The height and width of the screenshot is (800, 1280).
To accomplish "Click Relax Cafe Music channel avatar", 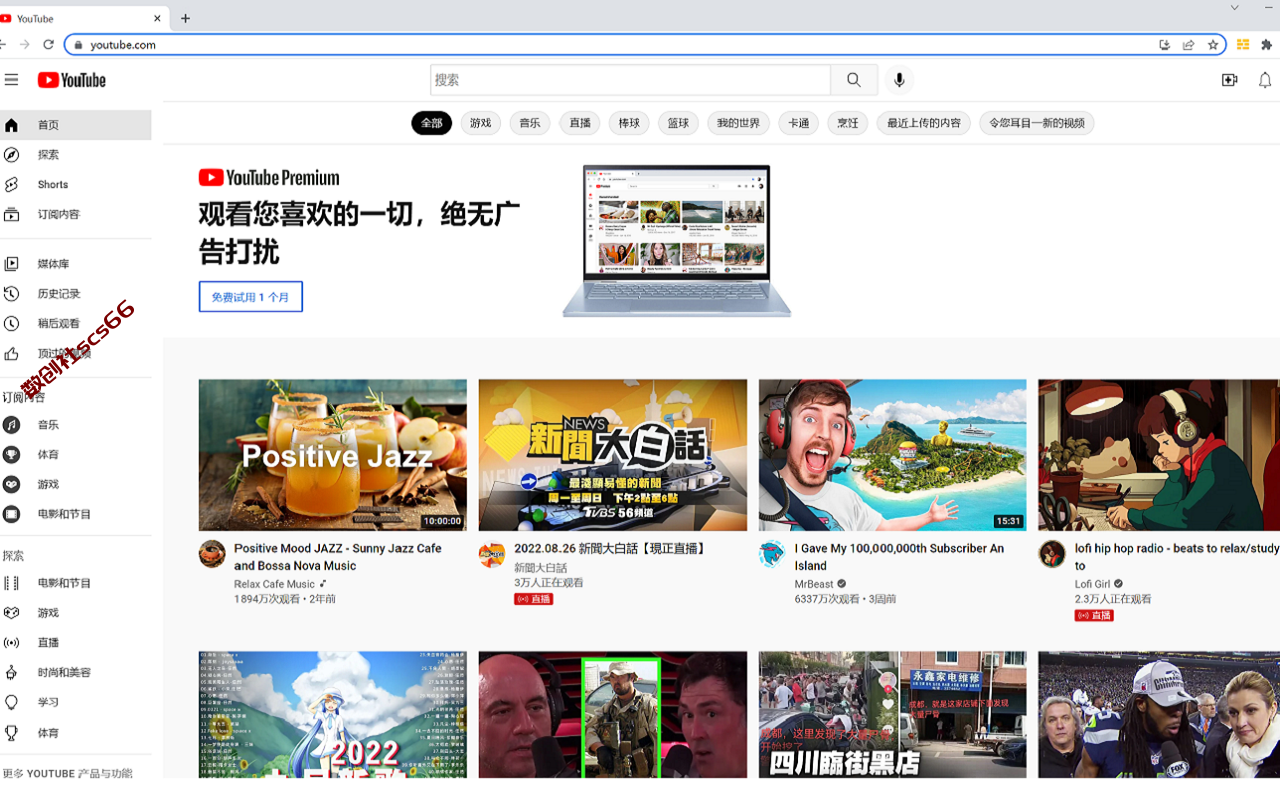I will click(x=212, y=554).
